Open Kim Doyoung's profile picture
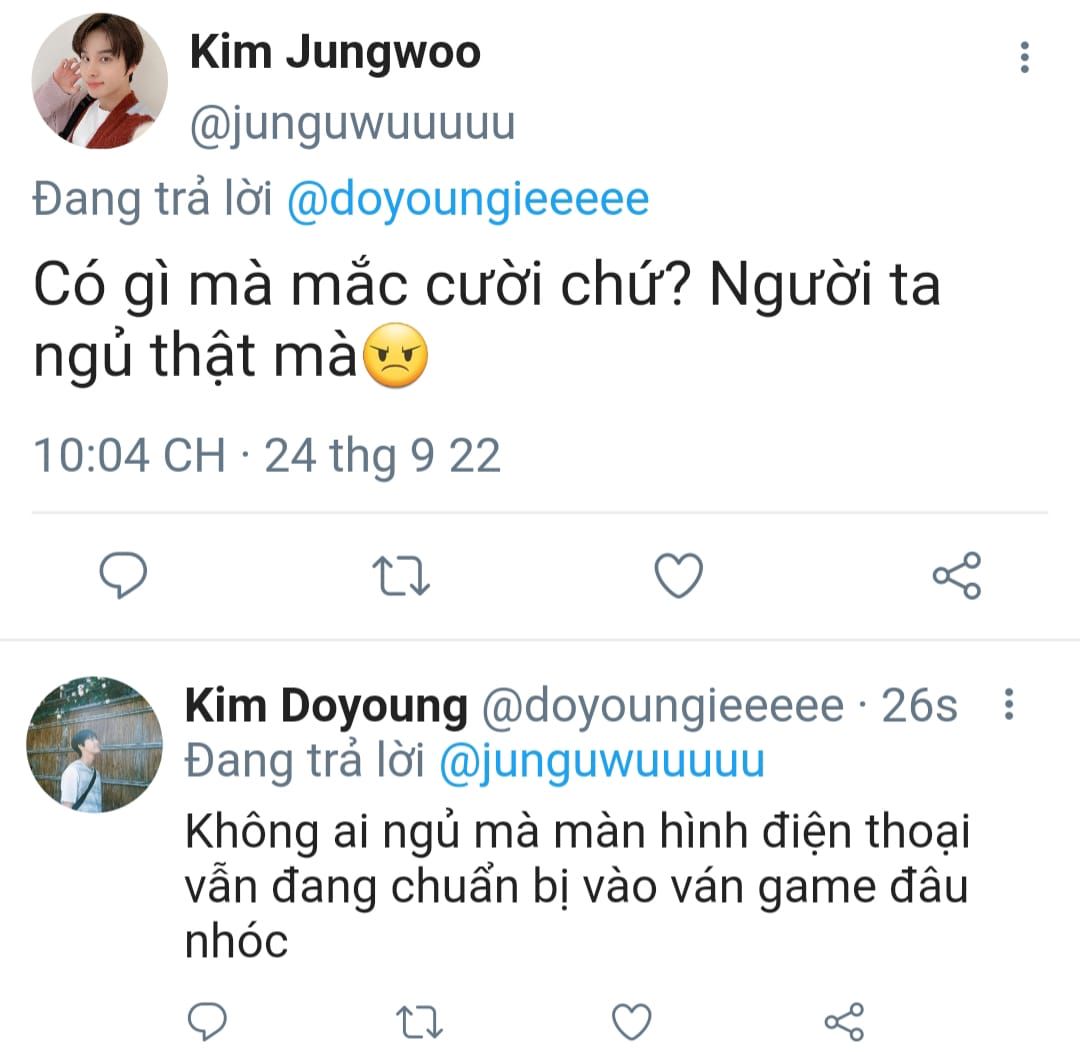This screenshot has height=1052, width=1080. pyautogui.click(x=95, y=744)
